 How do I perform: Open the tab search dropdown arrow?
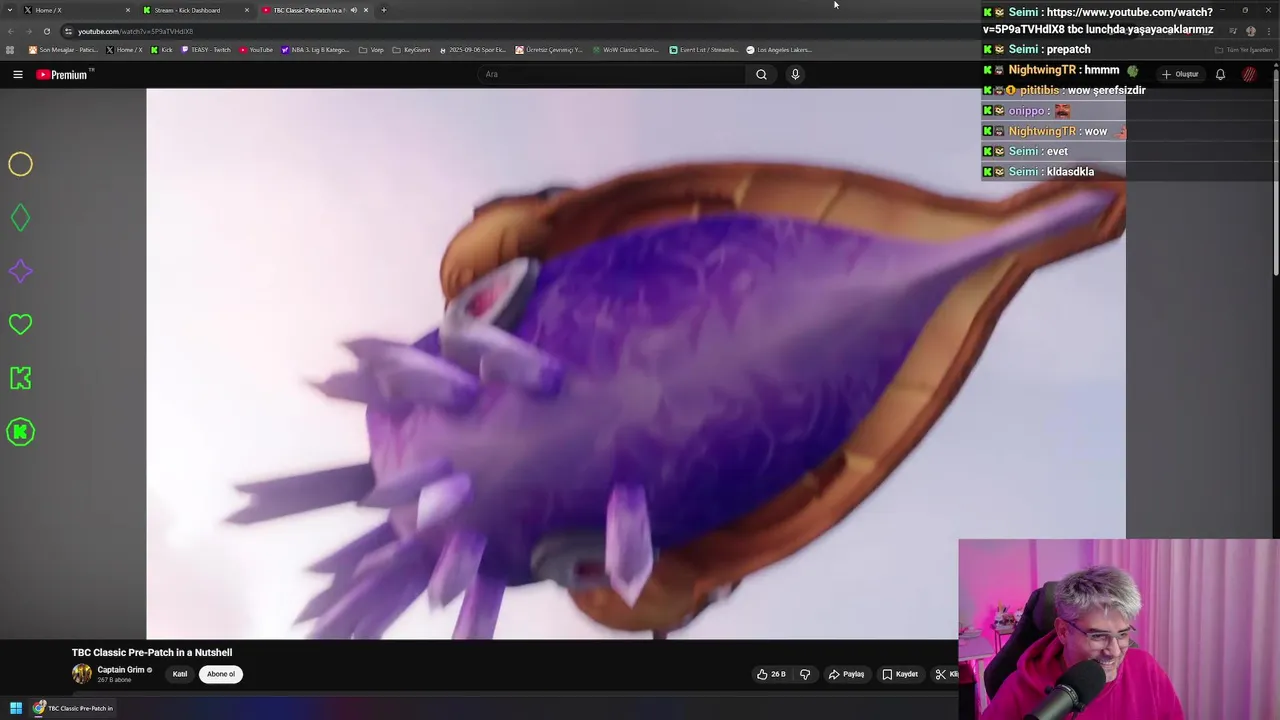[9, 10]
